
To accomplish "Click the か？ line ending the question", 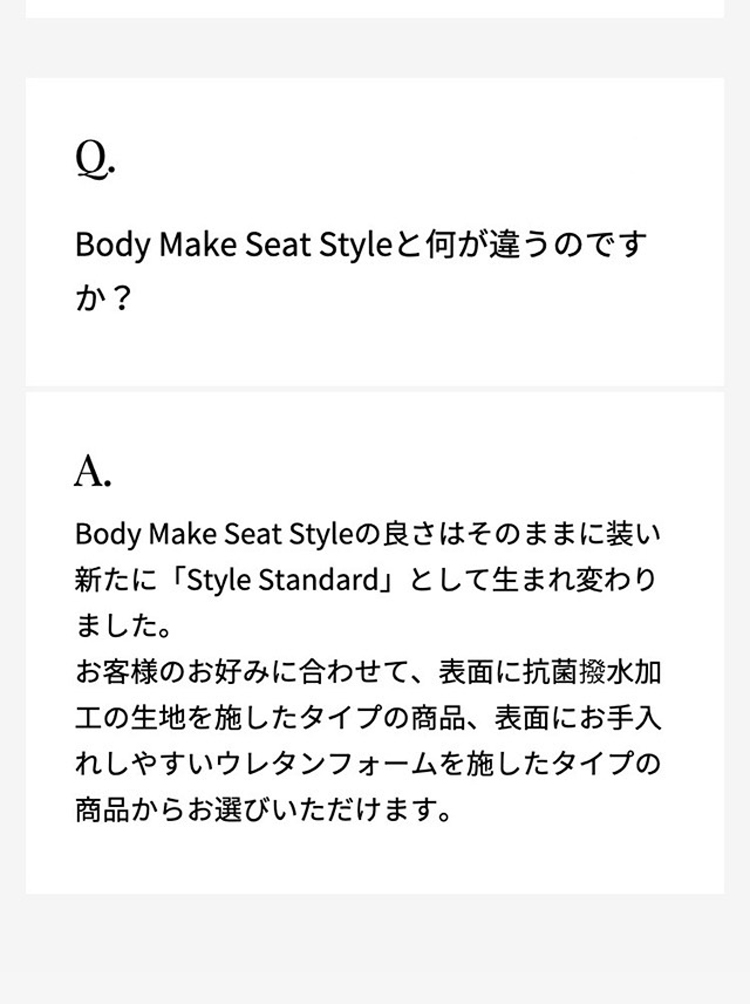I will [x=104, y=298].
